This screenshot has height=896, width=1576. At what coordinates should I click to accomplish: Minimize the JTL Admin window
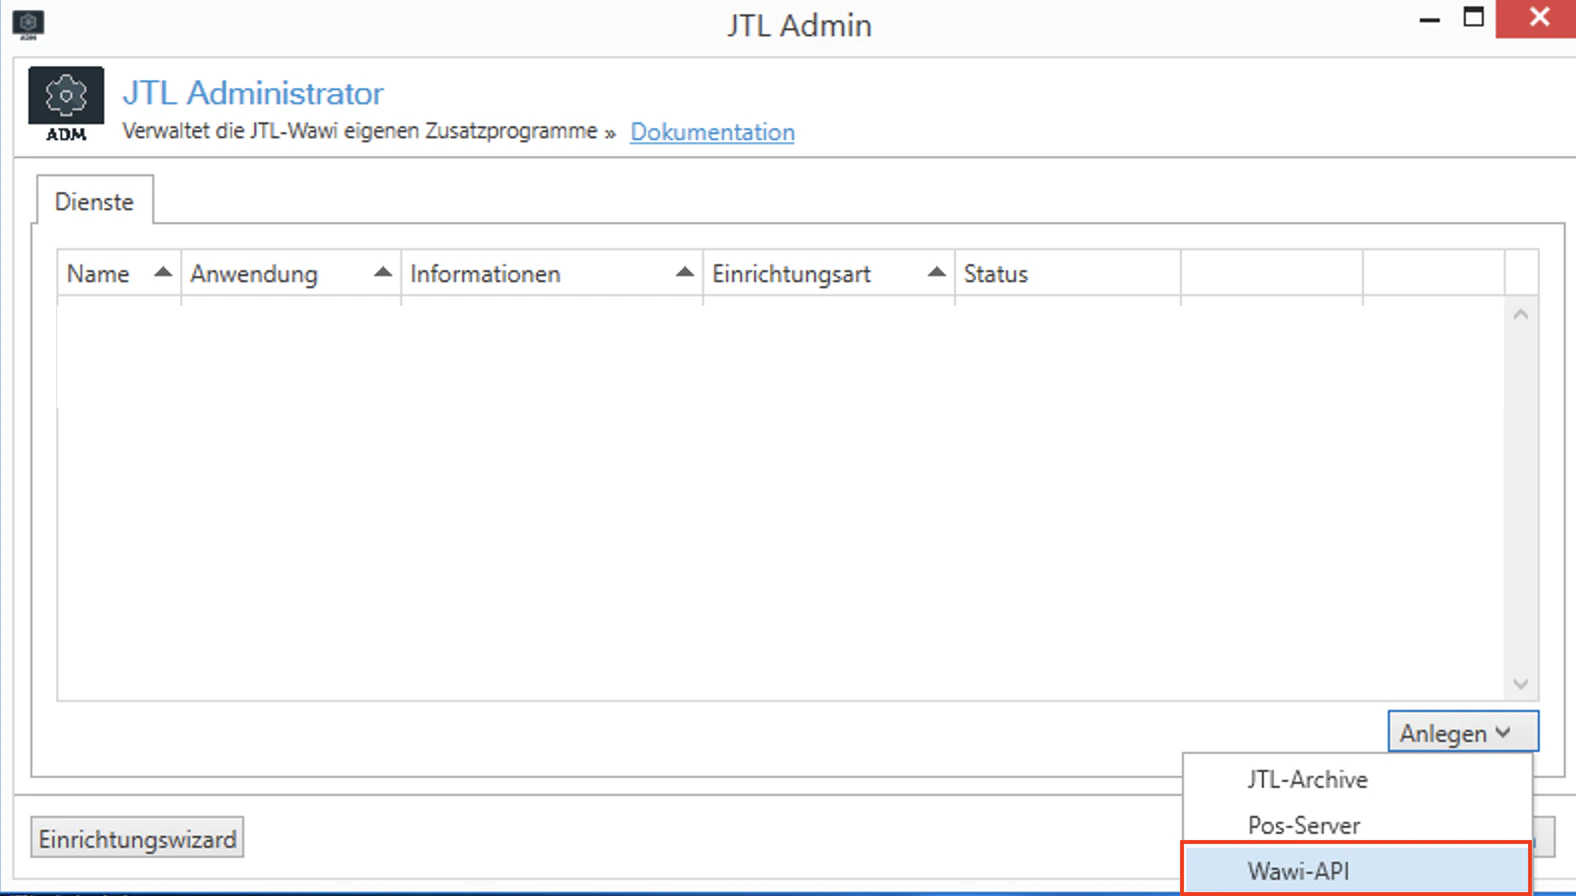pos(1430,19)
